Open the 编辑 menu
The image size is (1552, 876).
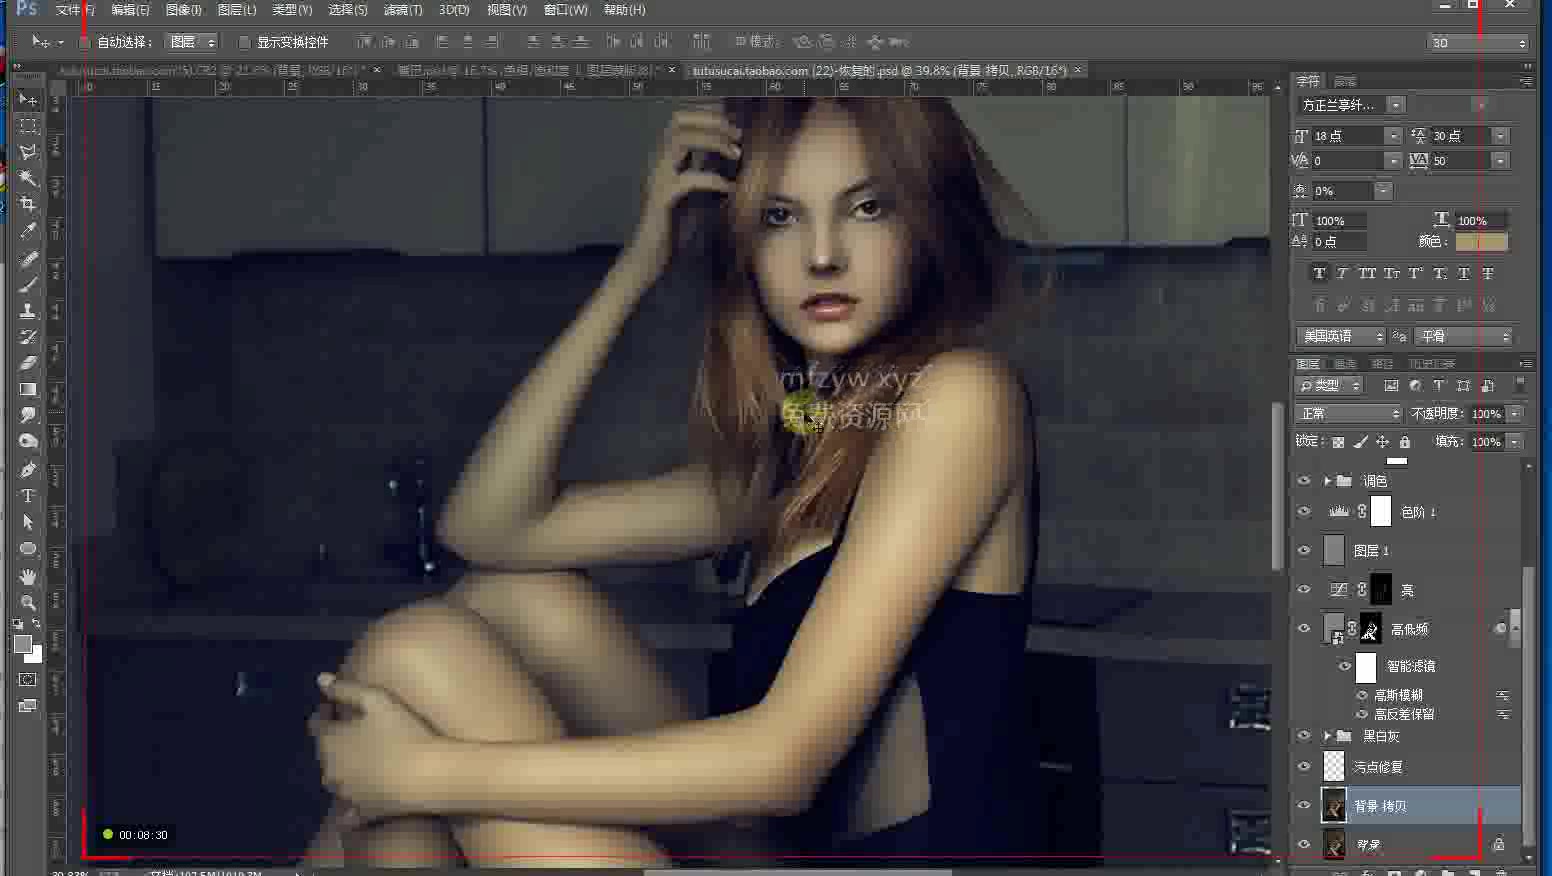[130, 10]
